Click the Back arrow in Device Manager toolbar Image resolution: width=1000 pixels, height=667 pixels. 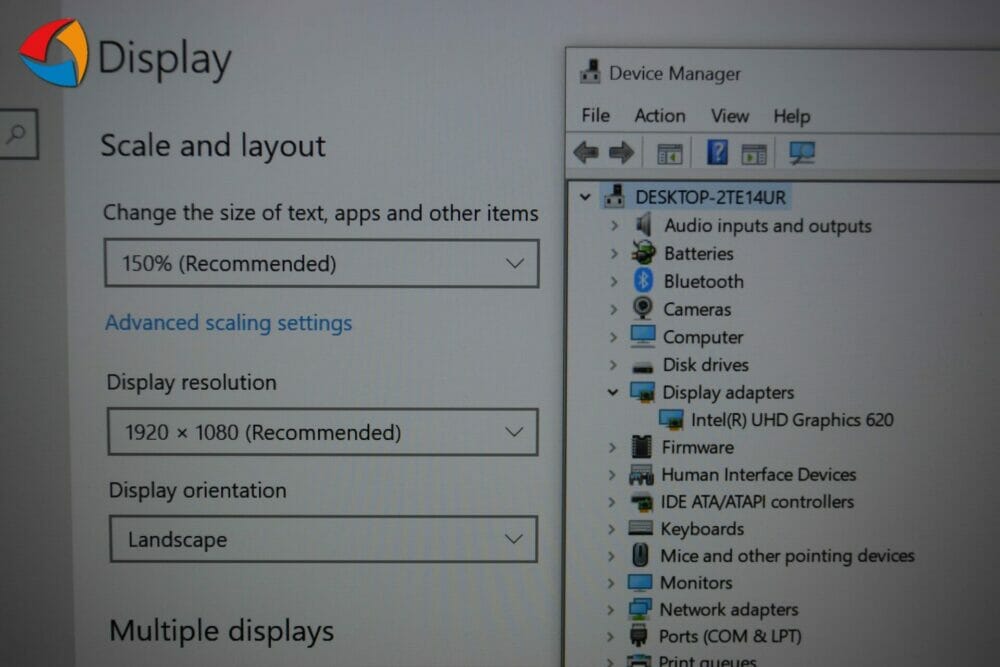pyautogui.click(x=585, y=153)
